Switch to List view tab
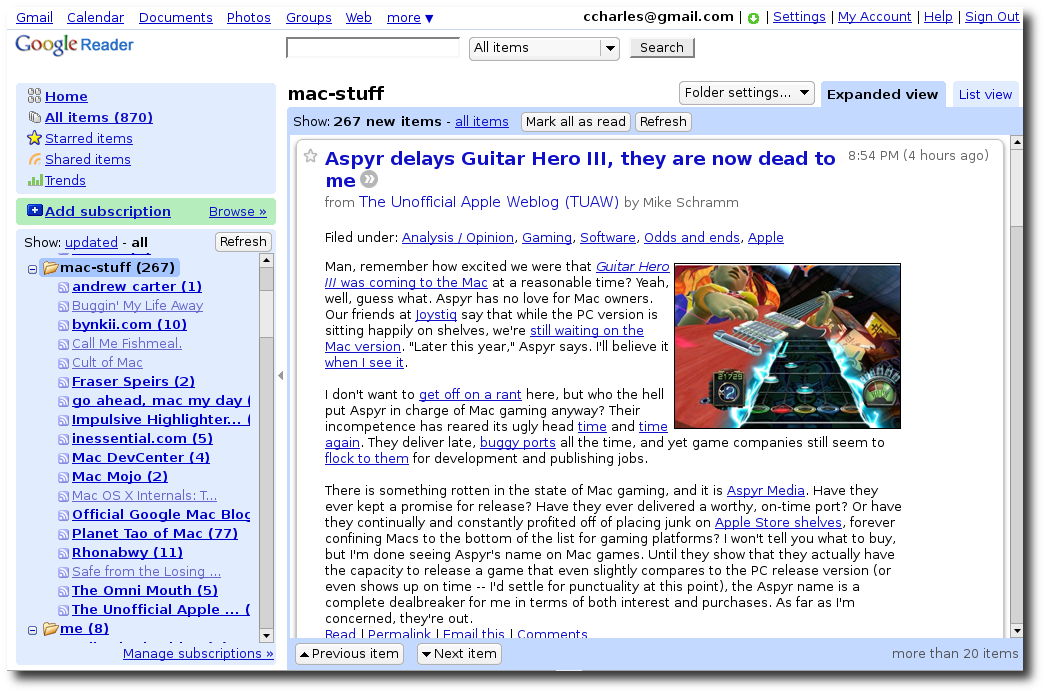 click(985, 95)
